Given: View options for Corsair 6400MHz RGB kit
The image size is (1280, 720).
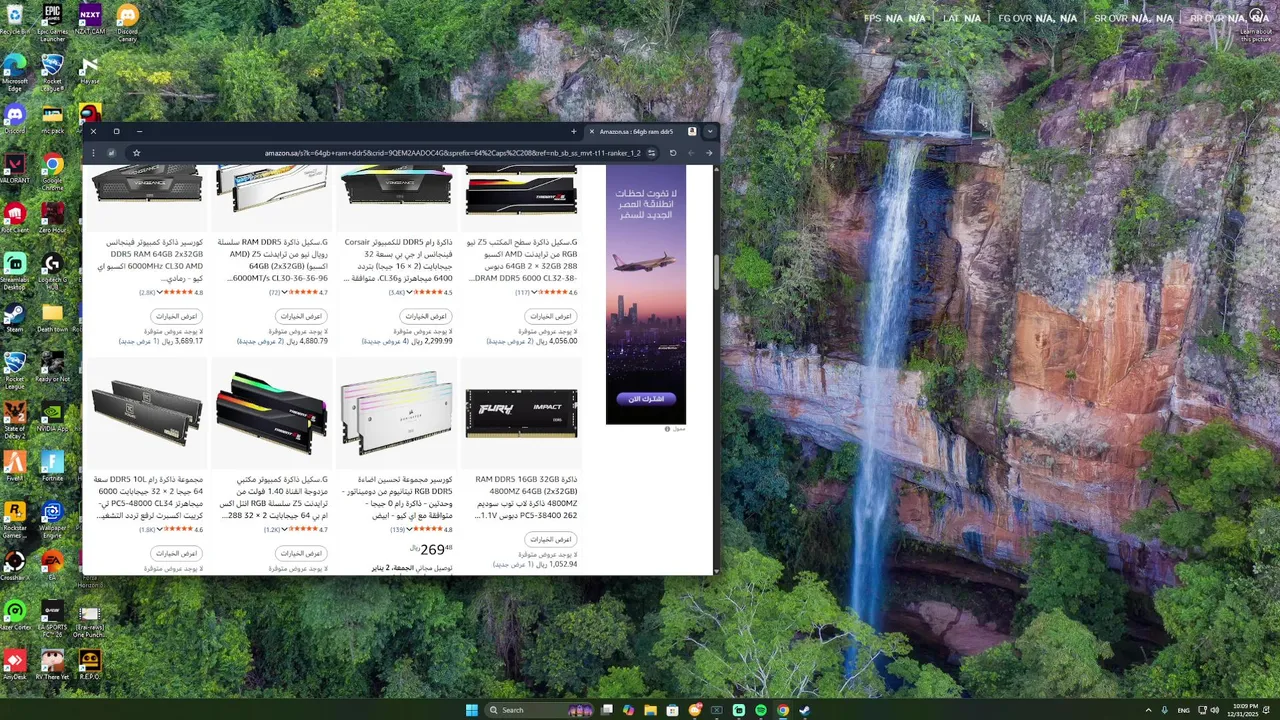Looking at the screenshot, I should 427,316.
